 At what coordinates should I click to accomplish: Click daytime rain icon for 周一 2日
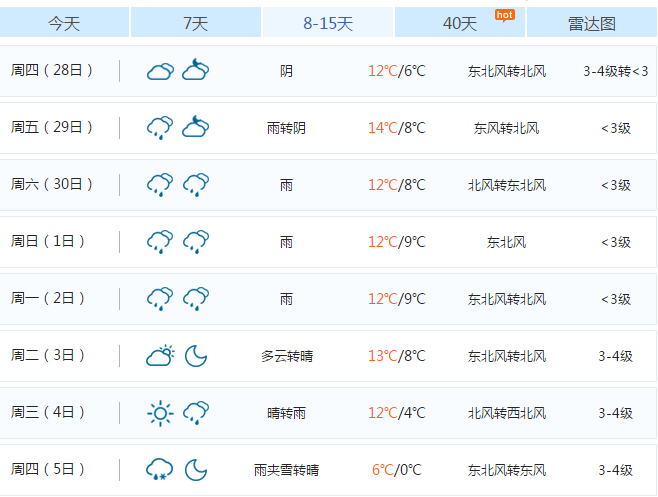tap(160, 299)
